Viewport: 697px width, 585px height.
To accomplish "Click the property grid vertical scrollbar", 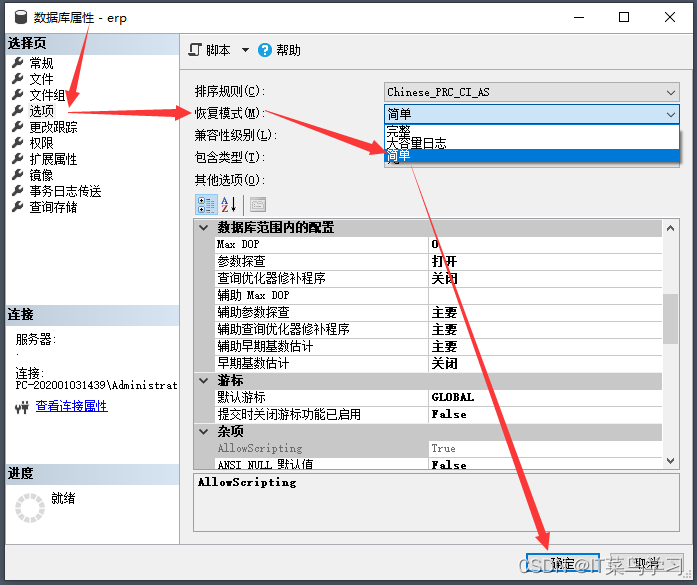I will click(670, 318).
